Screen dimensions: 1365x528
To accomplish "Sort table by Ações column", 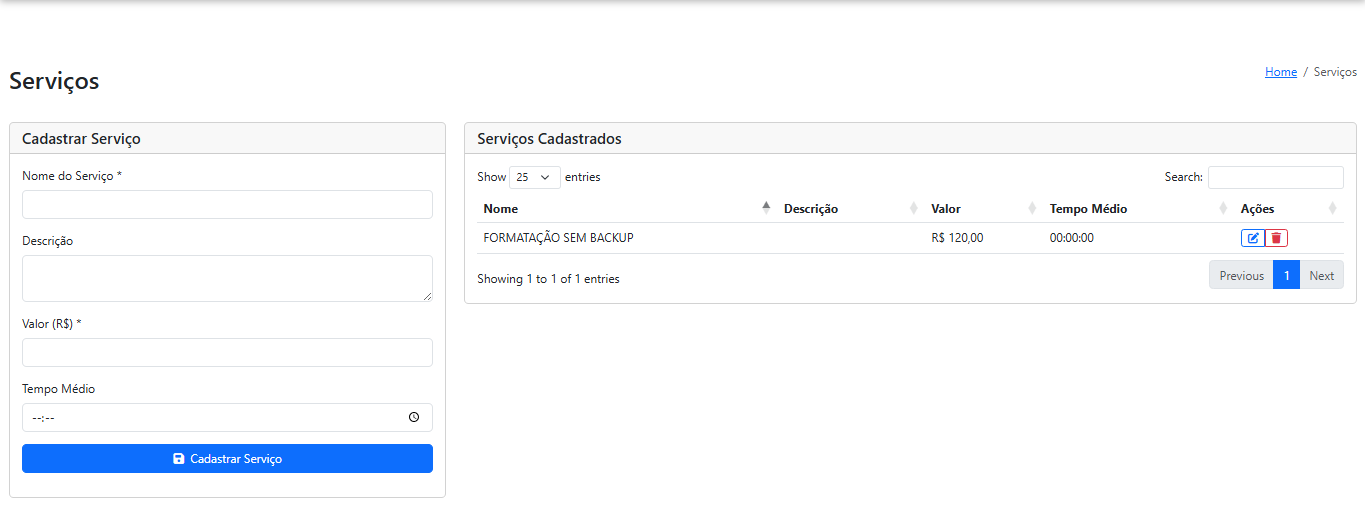I will 1289,209.
